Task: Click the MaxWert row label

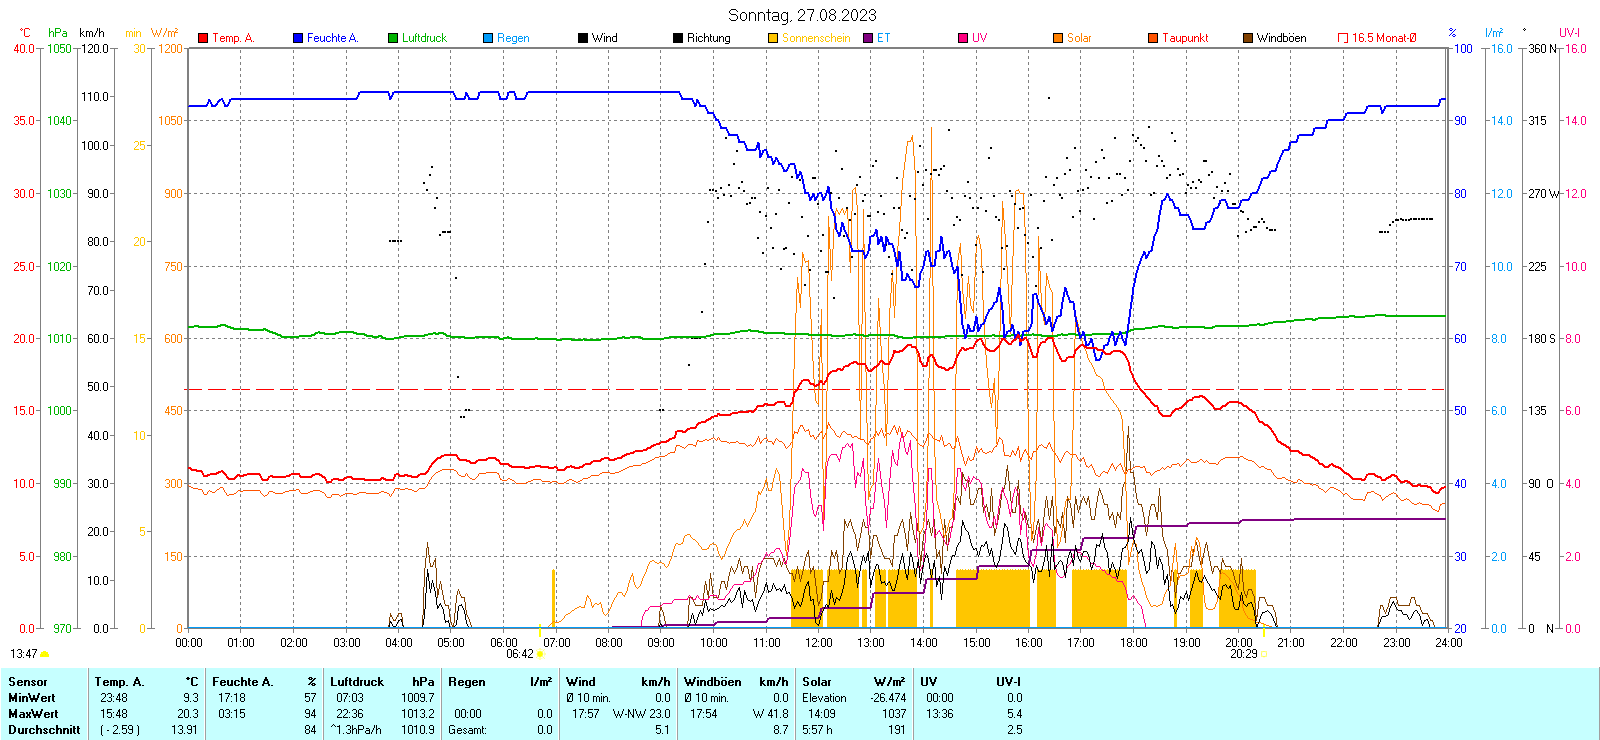Action: coord(33,714)
